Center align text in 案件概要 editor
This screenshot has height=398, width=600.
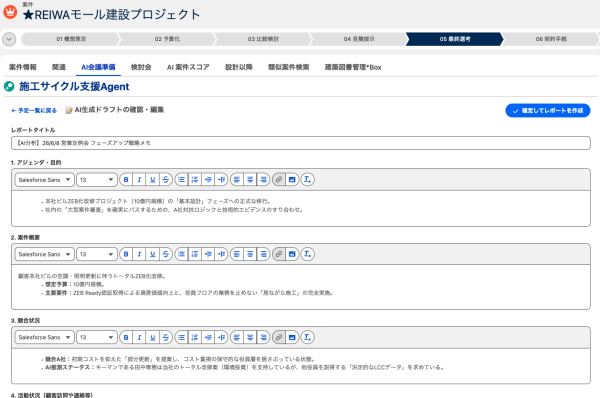[x=250, y=254]
